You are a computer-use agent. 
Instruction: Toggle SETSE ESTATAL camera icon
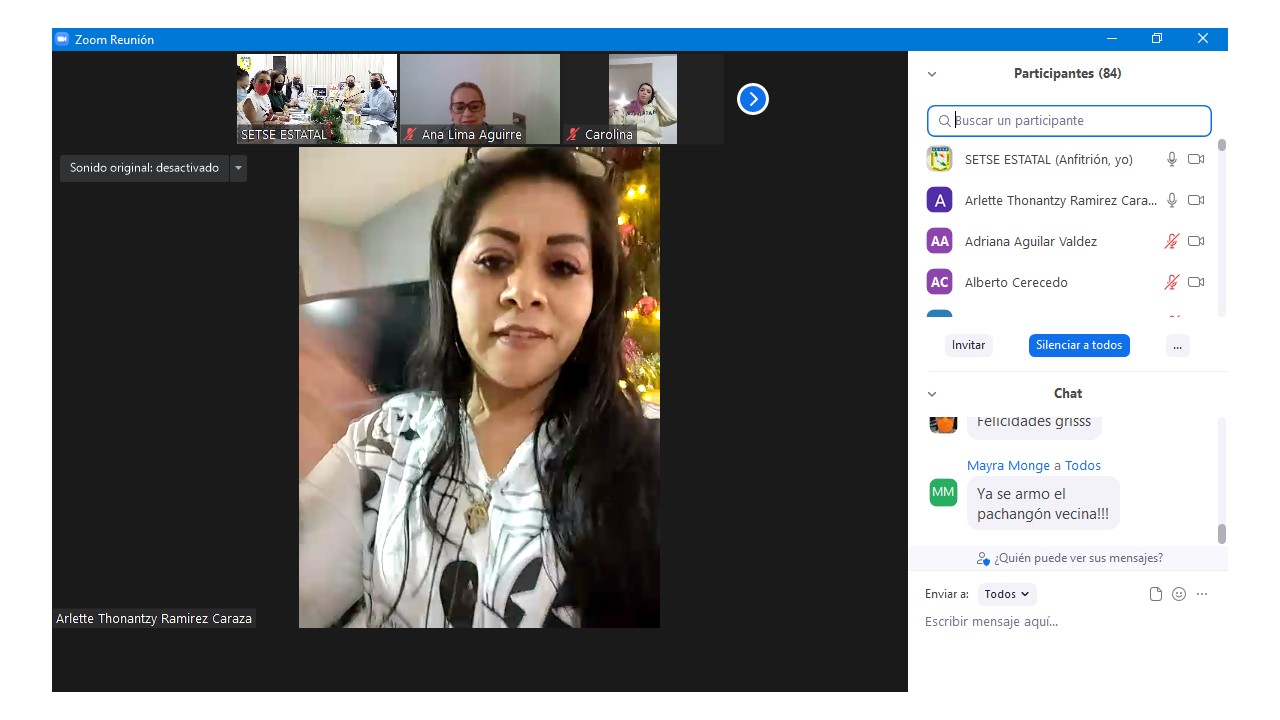[1196, 159]
